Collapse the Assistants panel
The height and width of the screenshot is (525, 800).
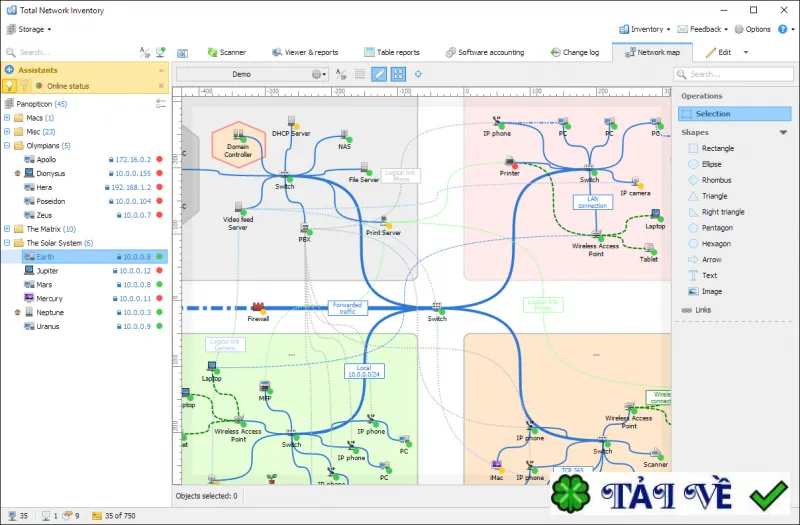161,70
